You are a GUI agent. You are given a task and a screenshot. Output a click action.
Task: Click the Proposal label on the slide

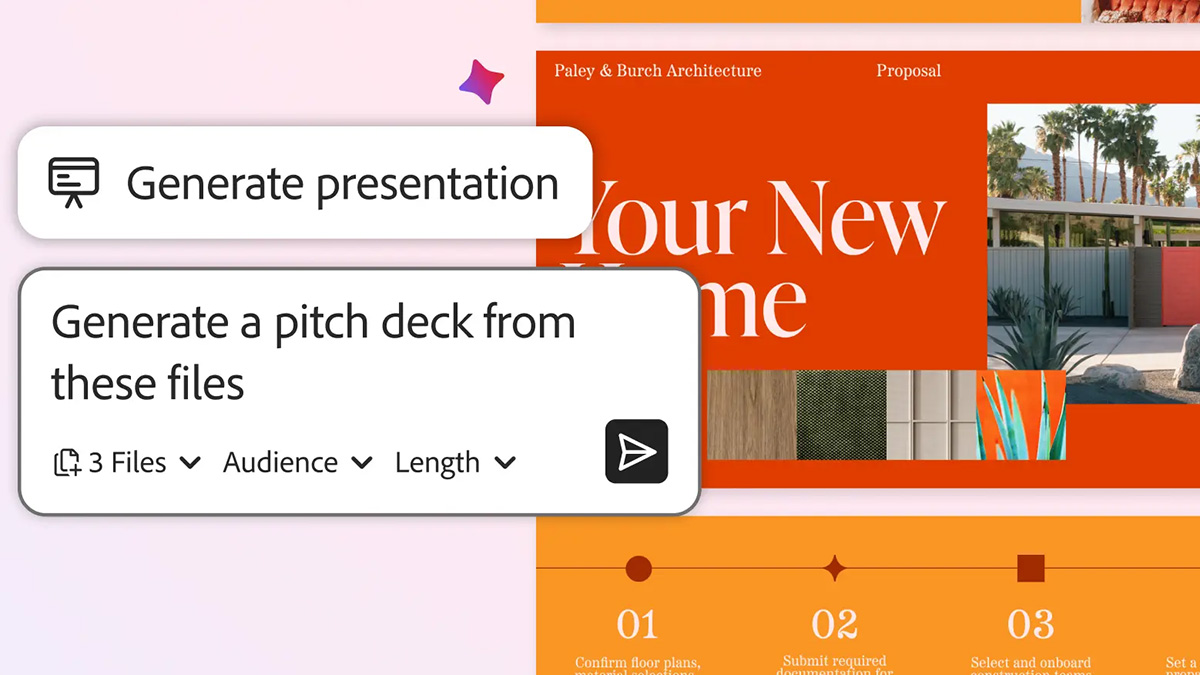908,71
